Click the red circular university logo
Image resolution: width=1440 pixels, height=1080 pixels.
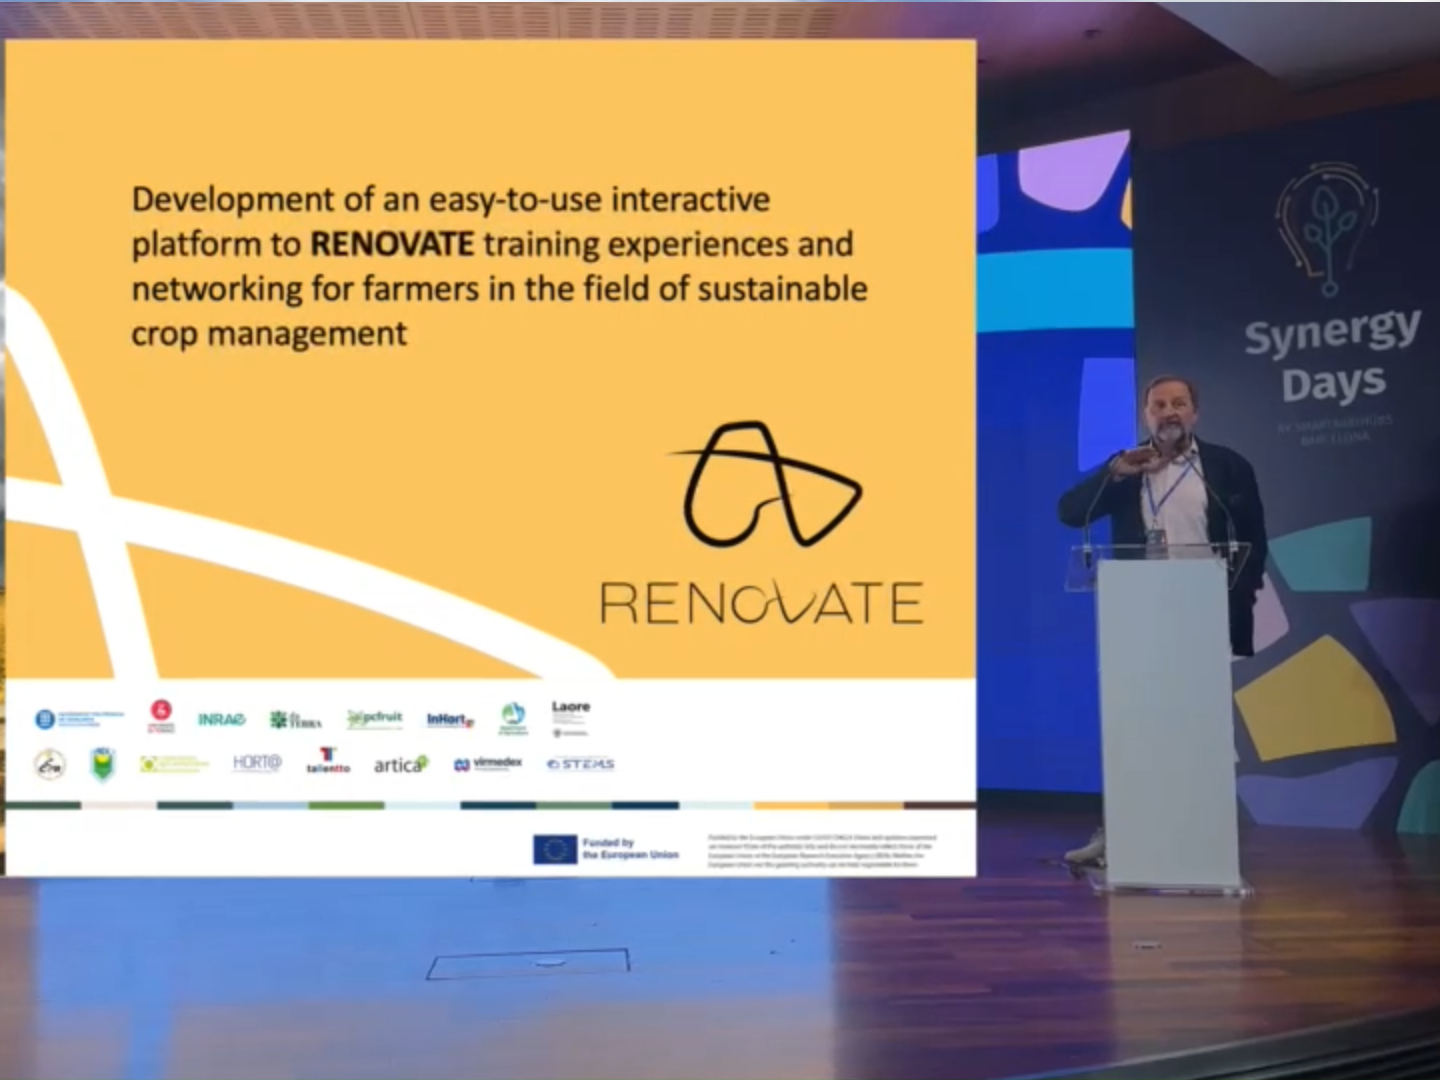[161, 714]
